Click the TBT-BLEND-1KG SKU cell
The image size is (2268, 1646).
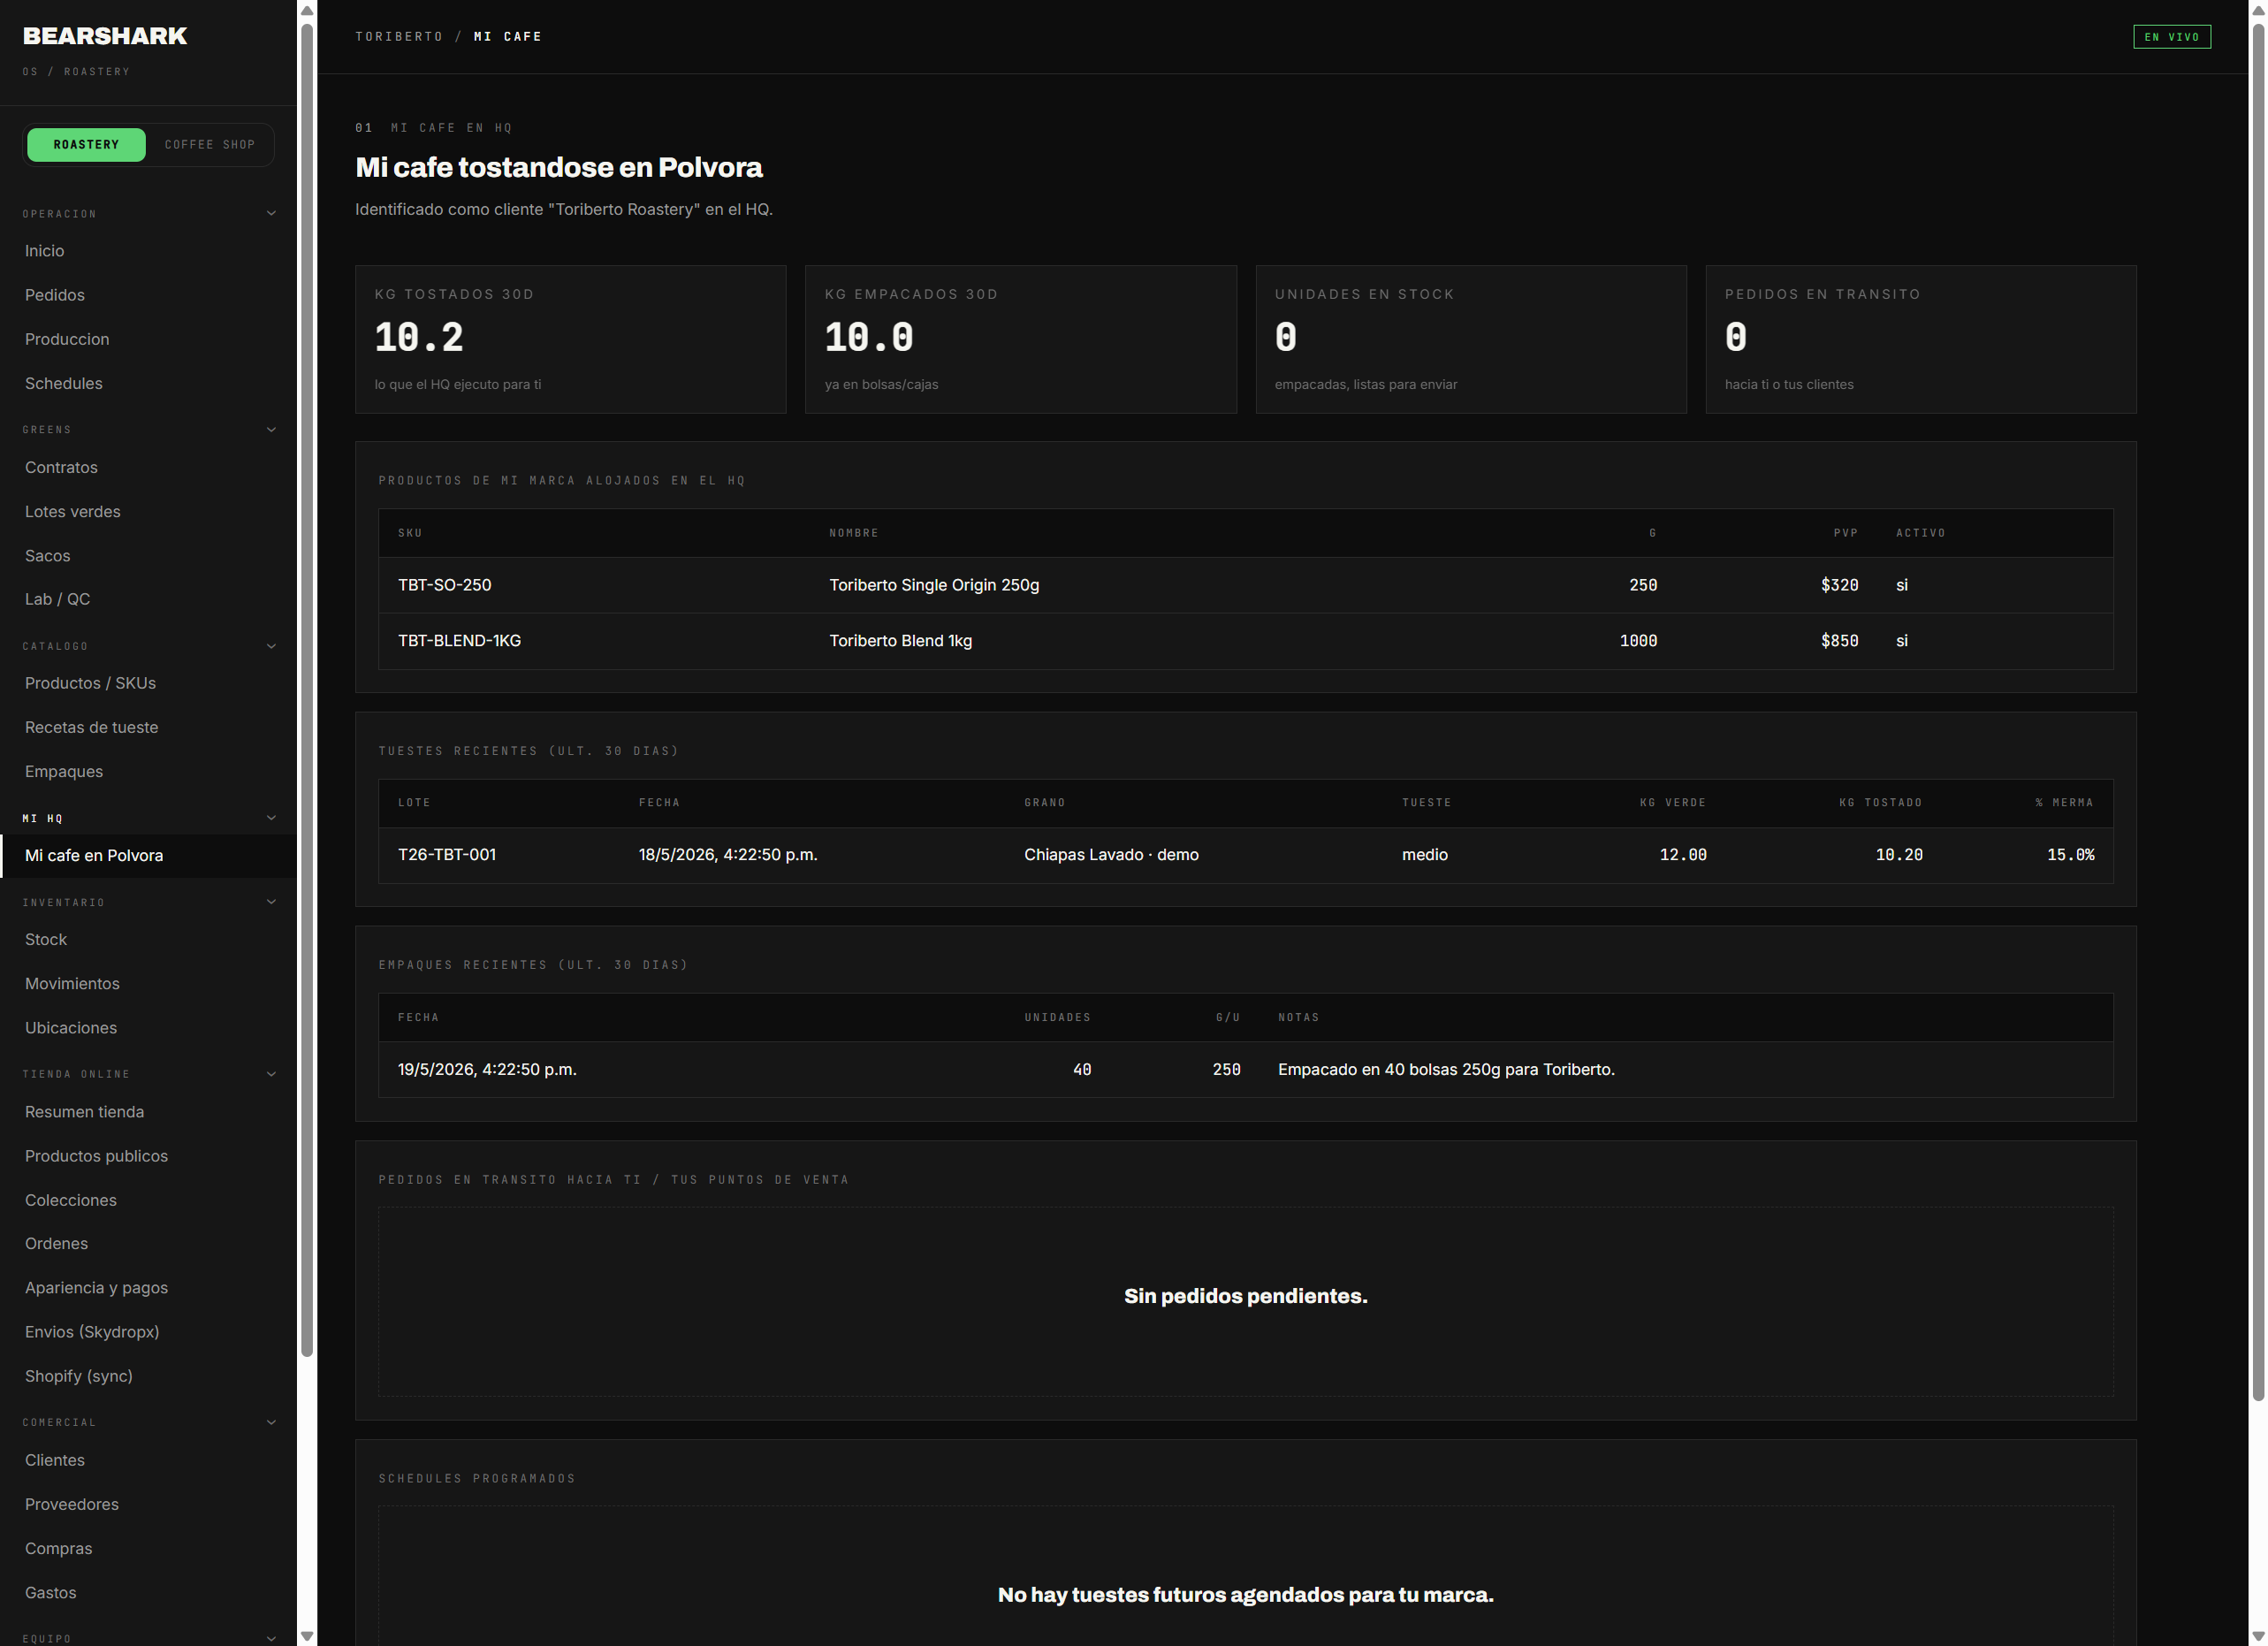pyautogui.click(x=459, y=641)
